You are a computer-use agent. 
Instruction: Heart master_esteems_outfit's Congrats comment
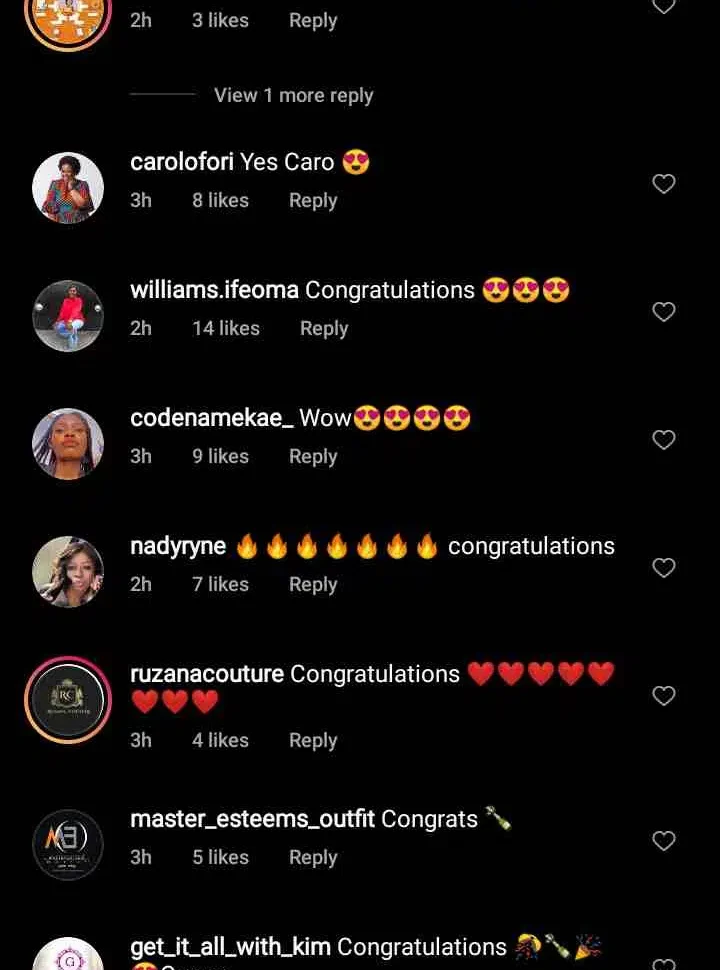click(664, 841)
